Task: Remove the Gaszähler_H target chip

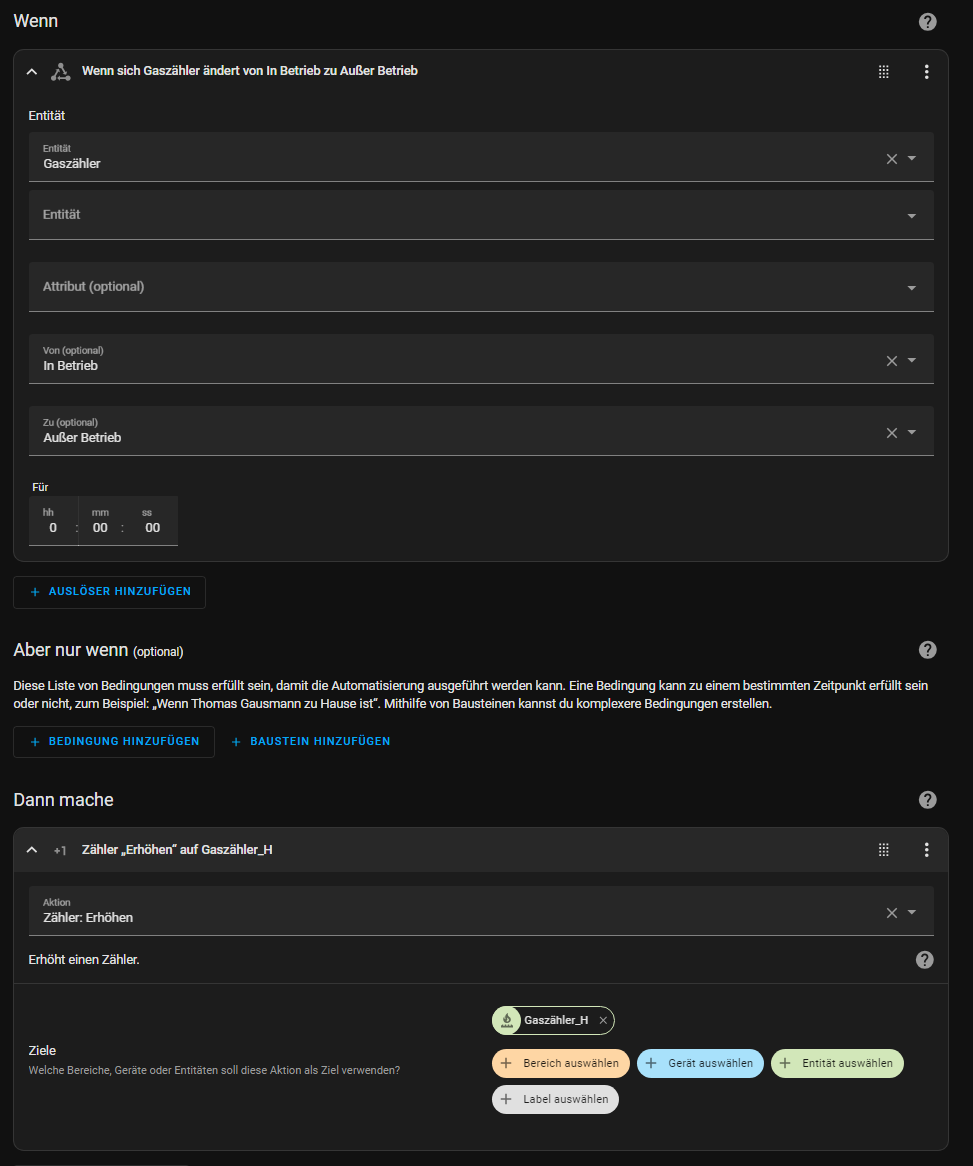Action: (603, 1020)
